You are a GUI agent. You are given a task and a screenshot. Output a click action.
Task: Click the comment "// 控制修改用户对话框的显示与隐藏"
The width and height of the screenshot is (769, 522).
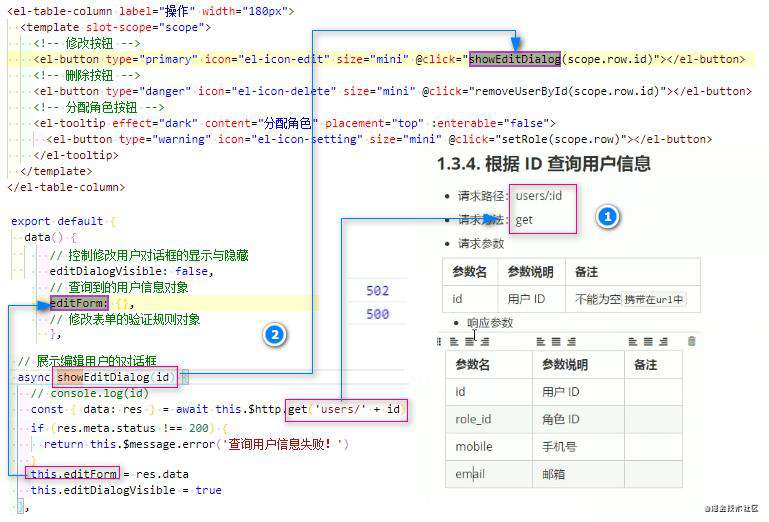coord(149,255)
